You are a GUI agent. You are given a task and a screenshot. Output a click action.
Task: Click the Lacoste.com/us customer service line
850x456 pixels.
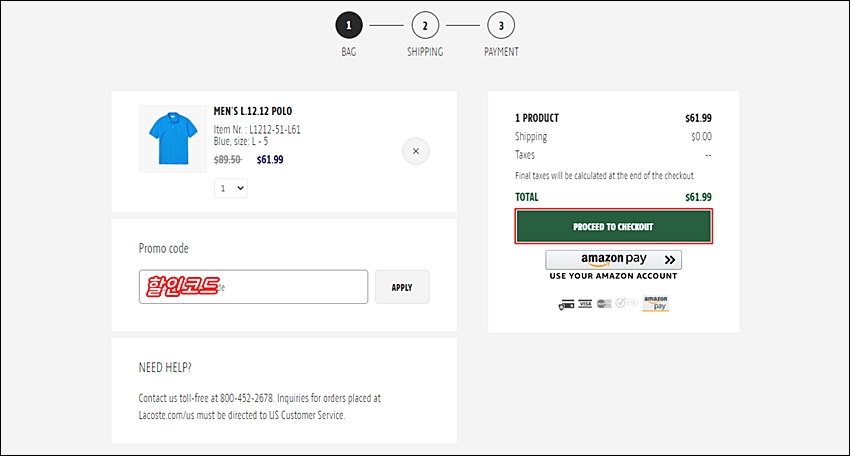pyautogui.click(x=242, y=415)
